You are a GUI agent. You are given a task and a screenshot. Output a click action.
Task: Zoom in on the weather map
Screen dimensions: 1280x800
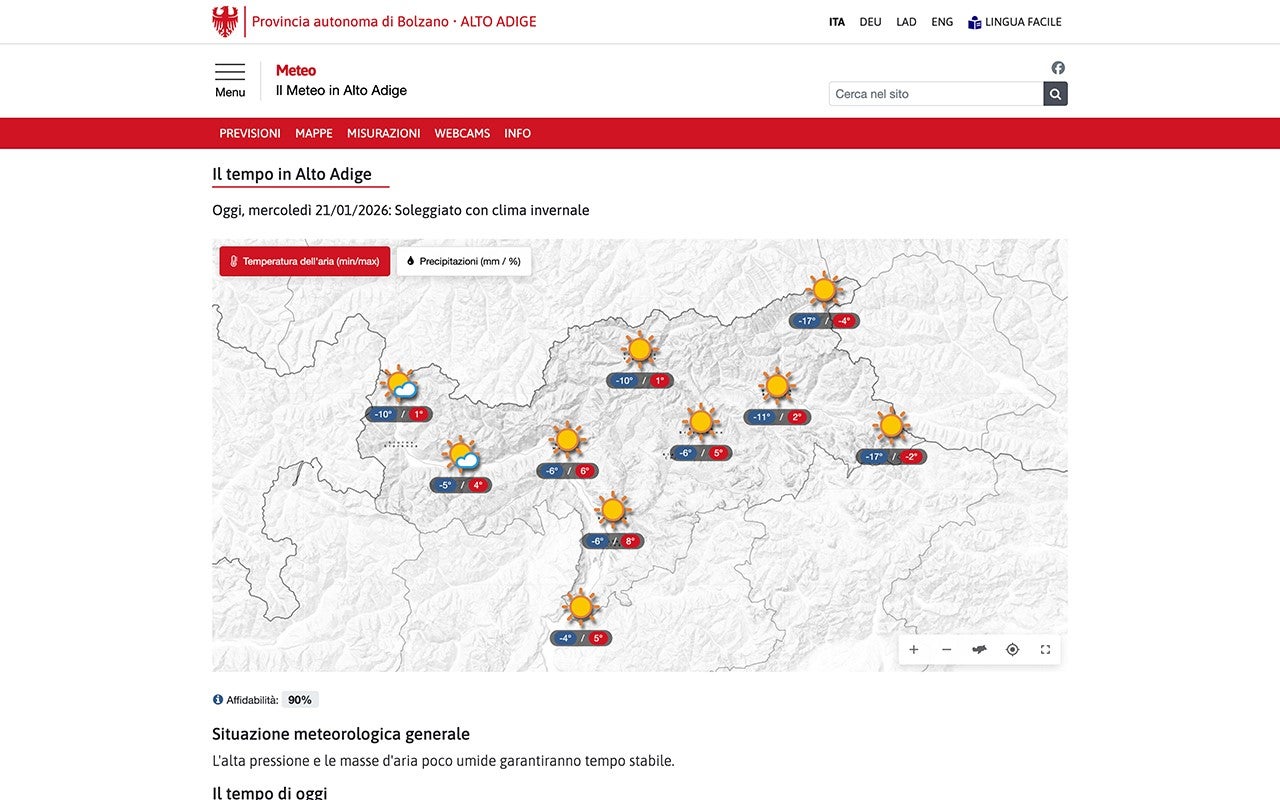[x=913, y=650]
